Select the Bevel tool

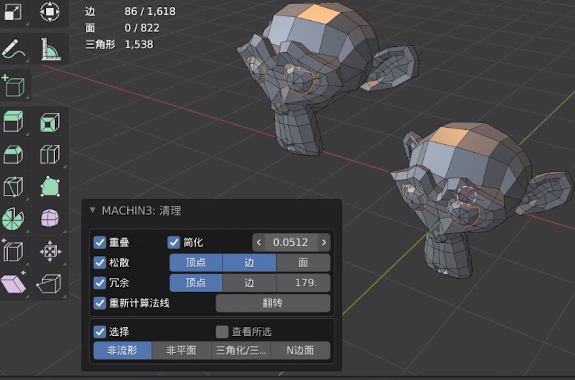14,154
